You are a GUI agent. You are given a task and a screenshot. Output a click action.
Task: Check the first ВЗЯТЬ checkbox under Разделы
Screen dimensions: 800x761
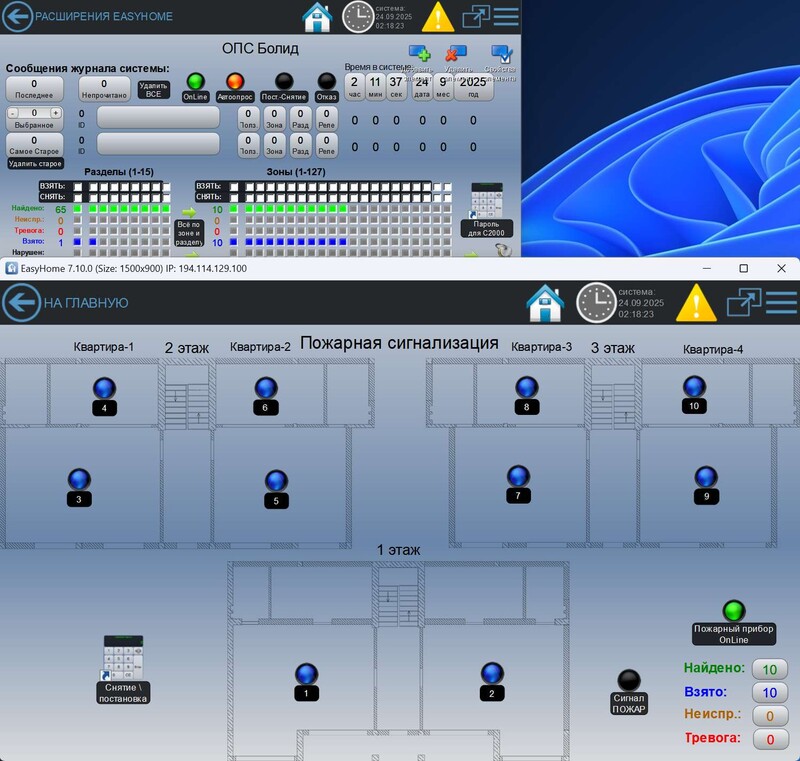pyautogui.click(x=75, y=186)
